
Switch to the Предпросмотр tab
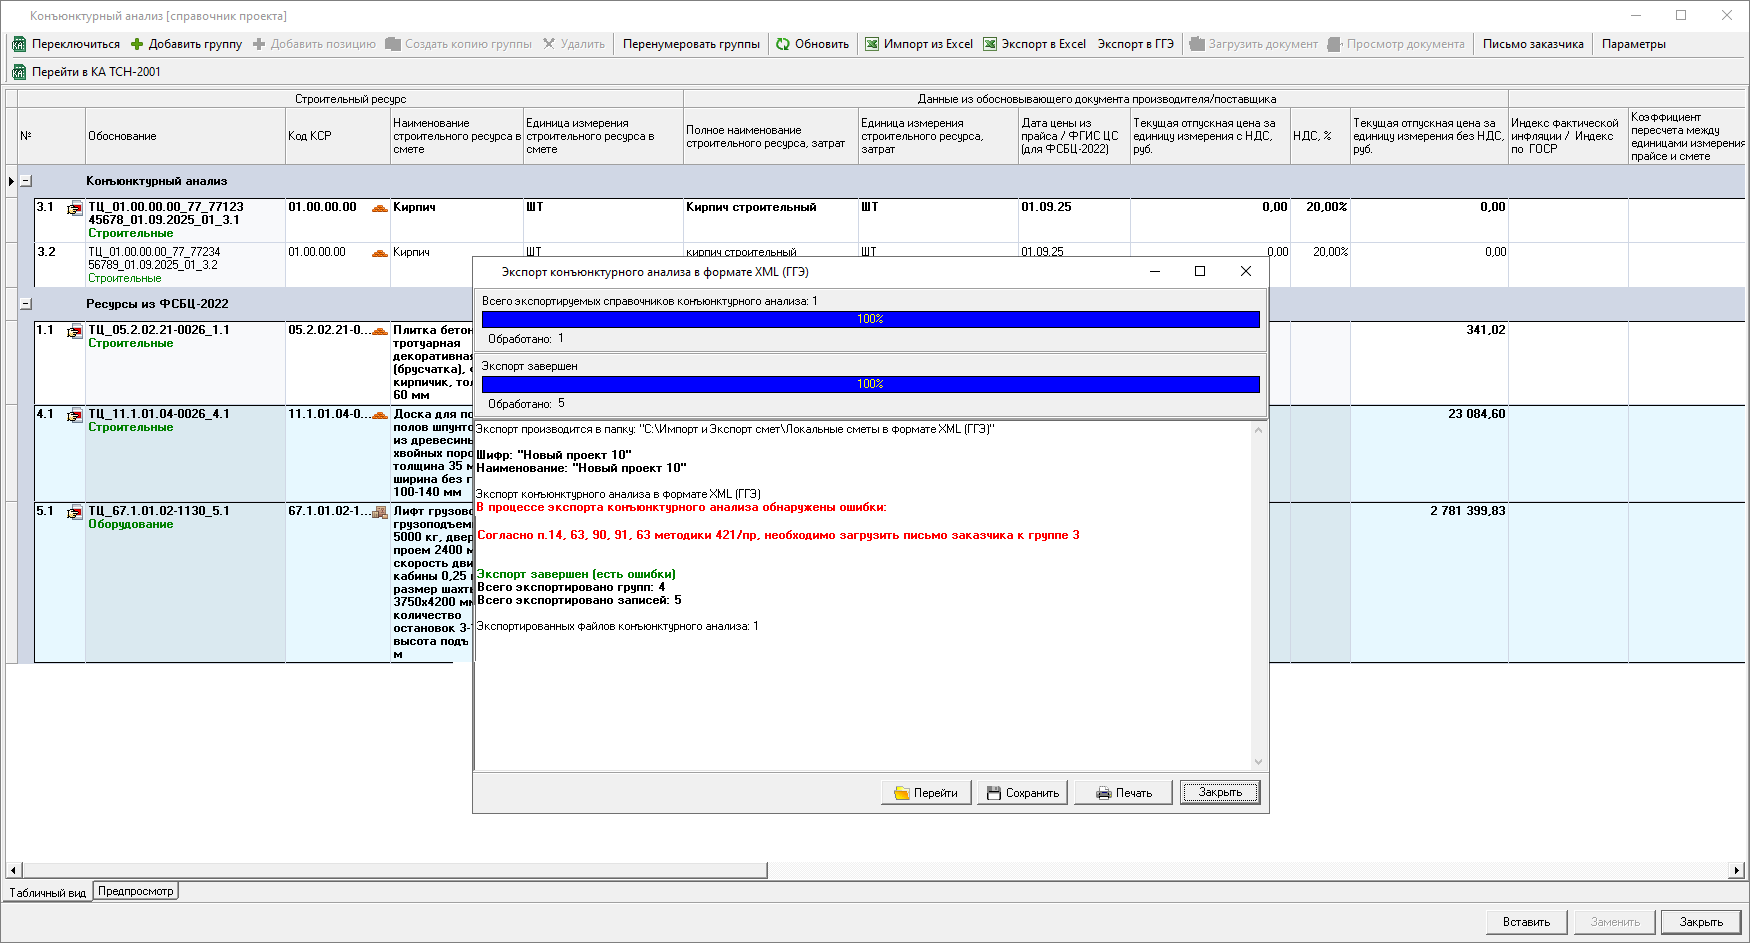(x=136, y=891)
